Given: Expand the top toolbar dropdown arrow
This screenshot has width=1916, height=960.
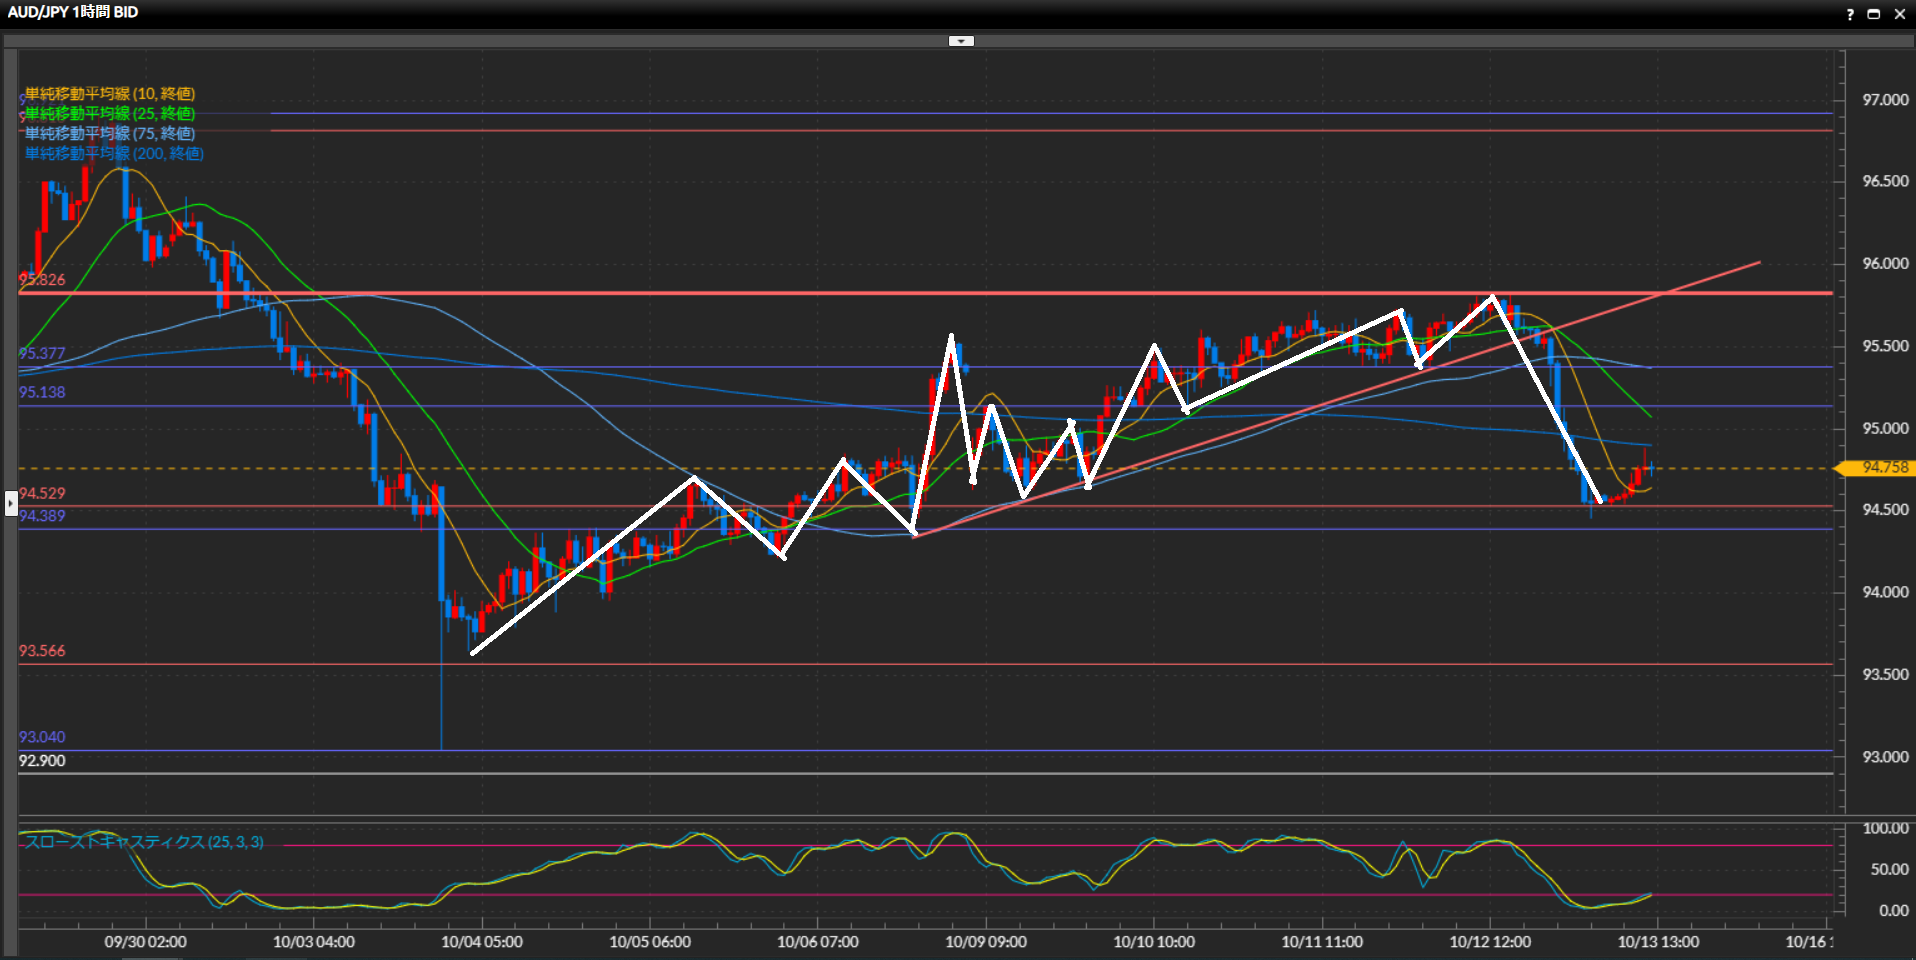Looking at the screenshot, I should [961, 41].
